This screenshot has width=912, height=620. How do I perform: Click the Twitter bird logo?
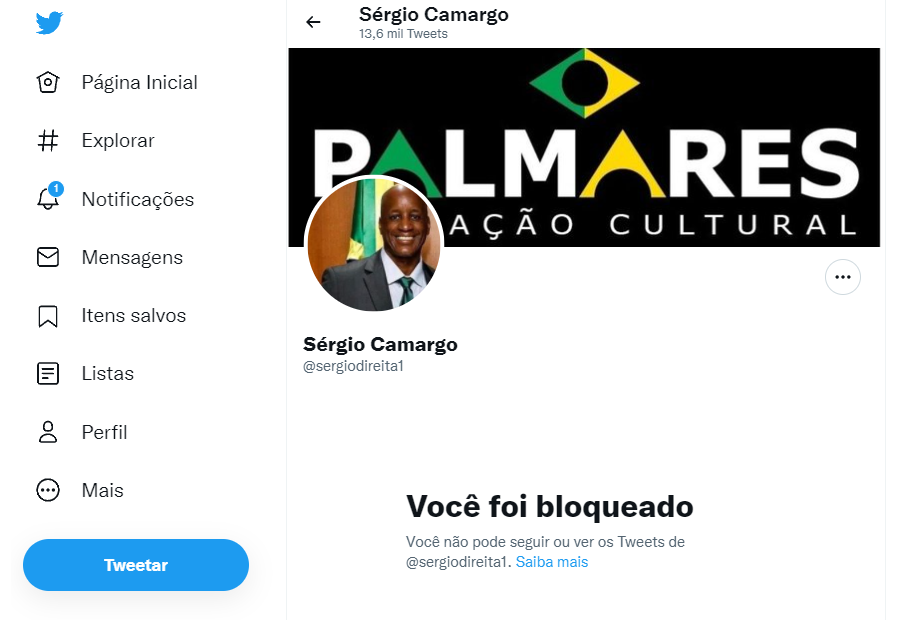pyautogui.click(x=49, y=23)
